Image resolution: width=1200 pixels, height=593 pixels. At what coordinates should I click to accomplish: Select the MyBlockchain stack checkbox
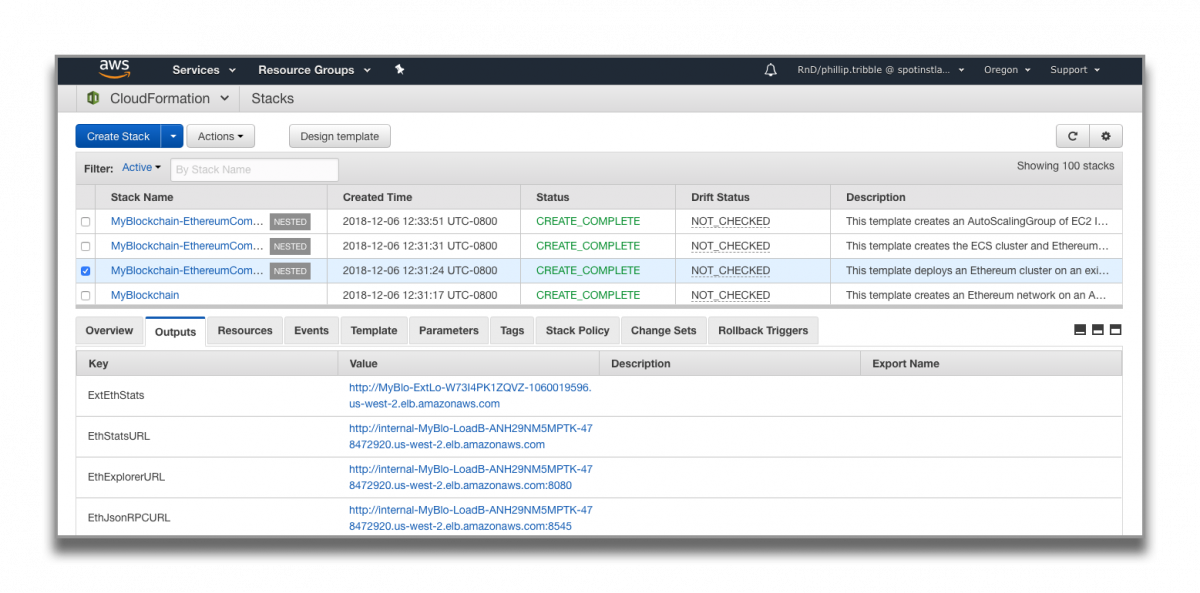coord(85,295)
